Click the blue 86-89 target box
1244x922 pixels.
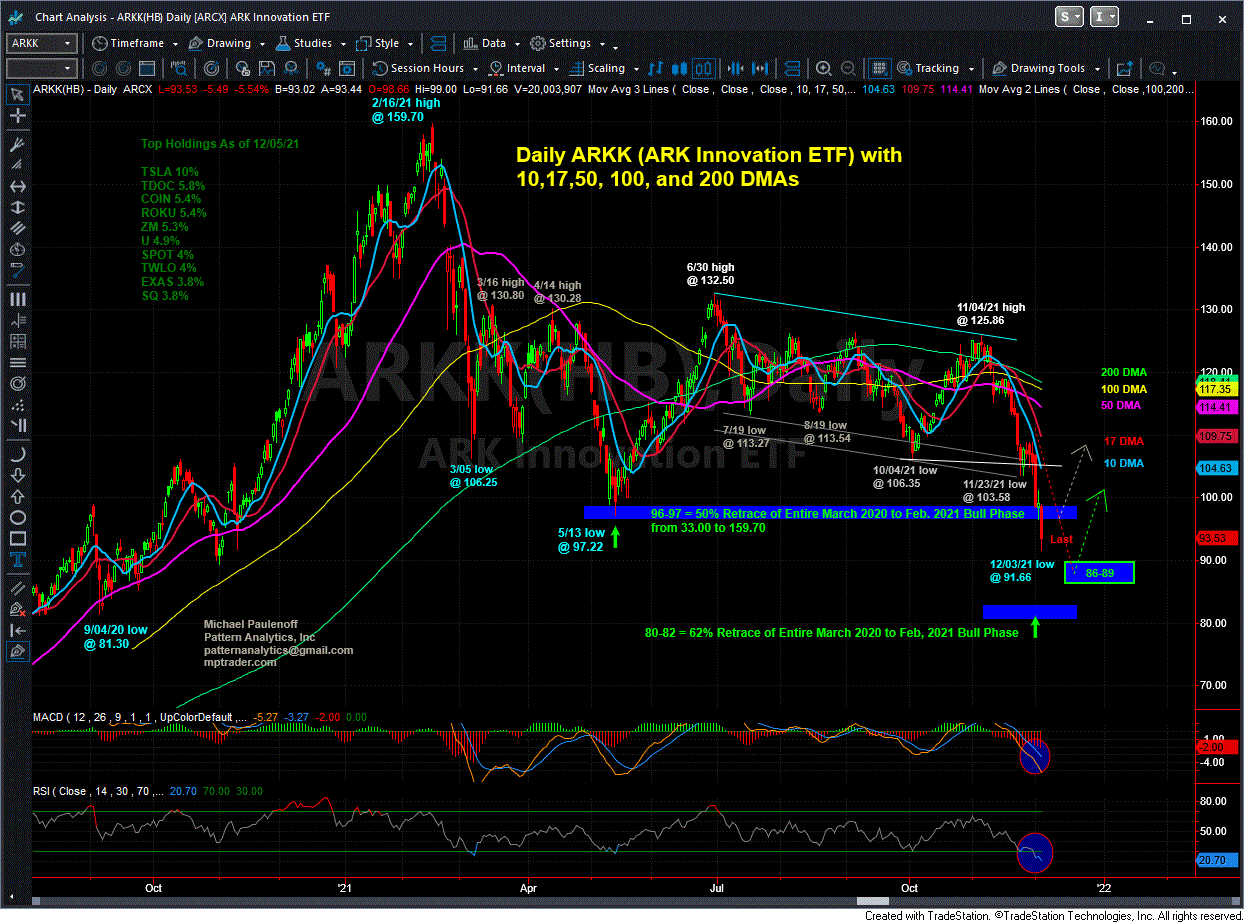point(1100,573)
